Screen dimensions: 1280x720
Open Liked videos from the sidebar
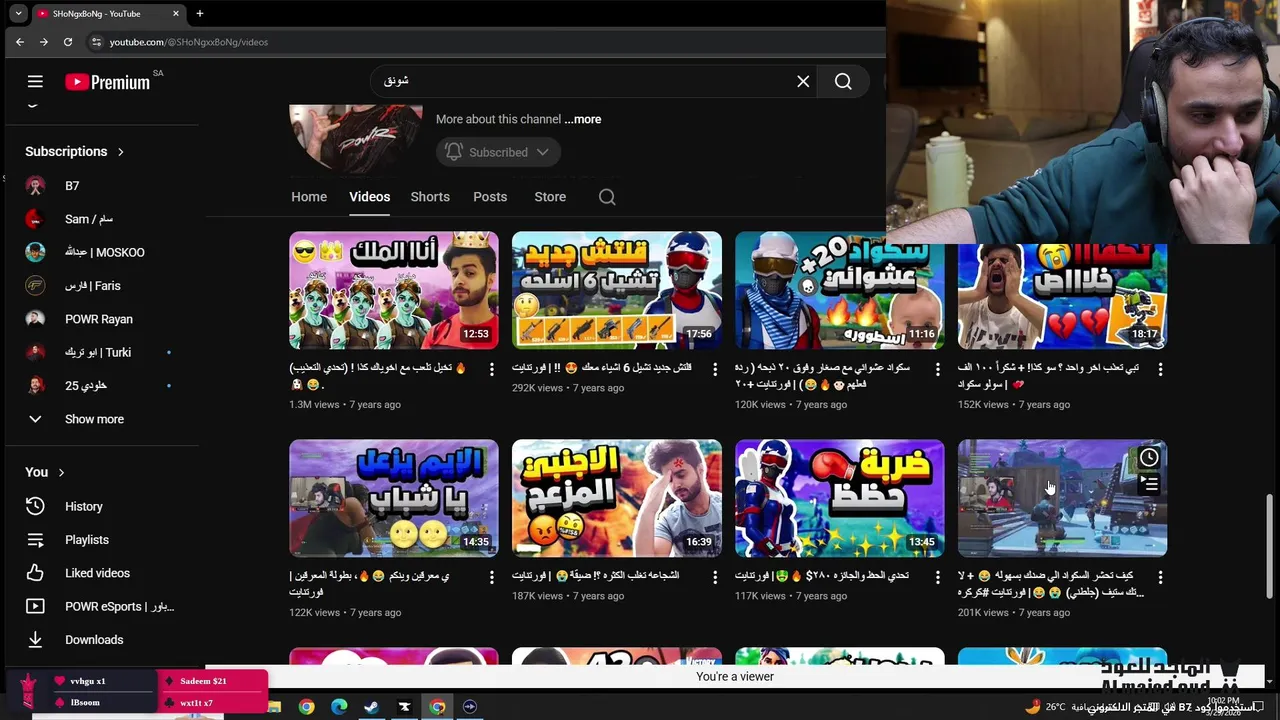tap(97, 573)
